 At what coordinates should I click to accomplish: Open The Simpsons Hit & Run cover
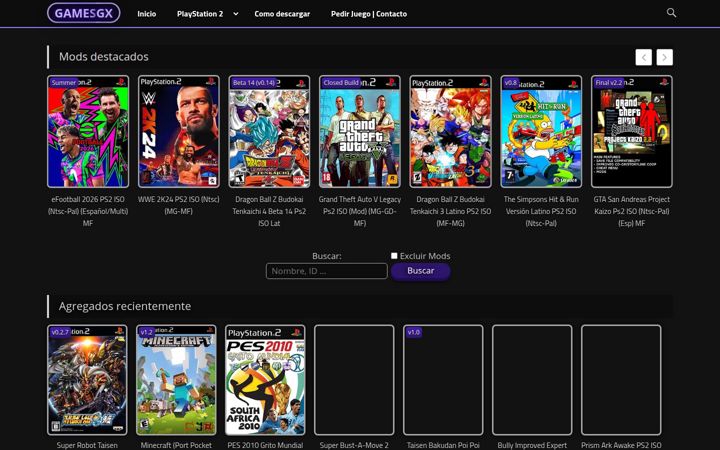(541, 132)
